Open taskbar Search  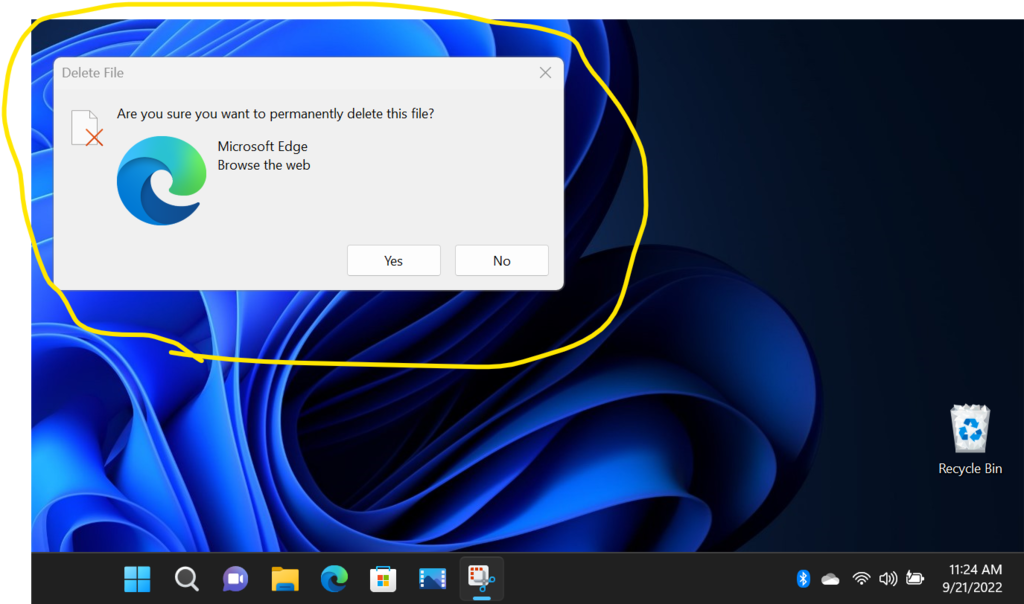pos(187,579)
